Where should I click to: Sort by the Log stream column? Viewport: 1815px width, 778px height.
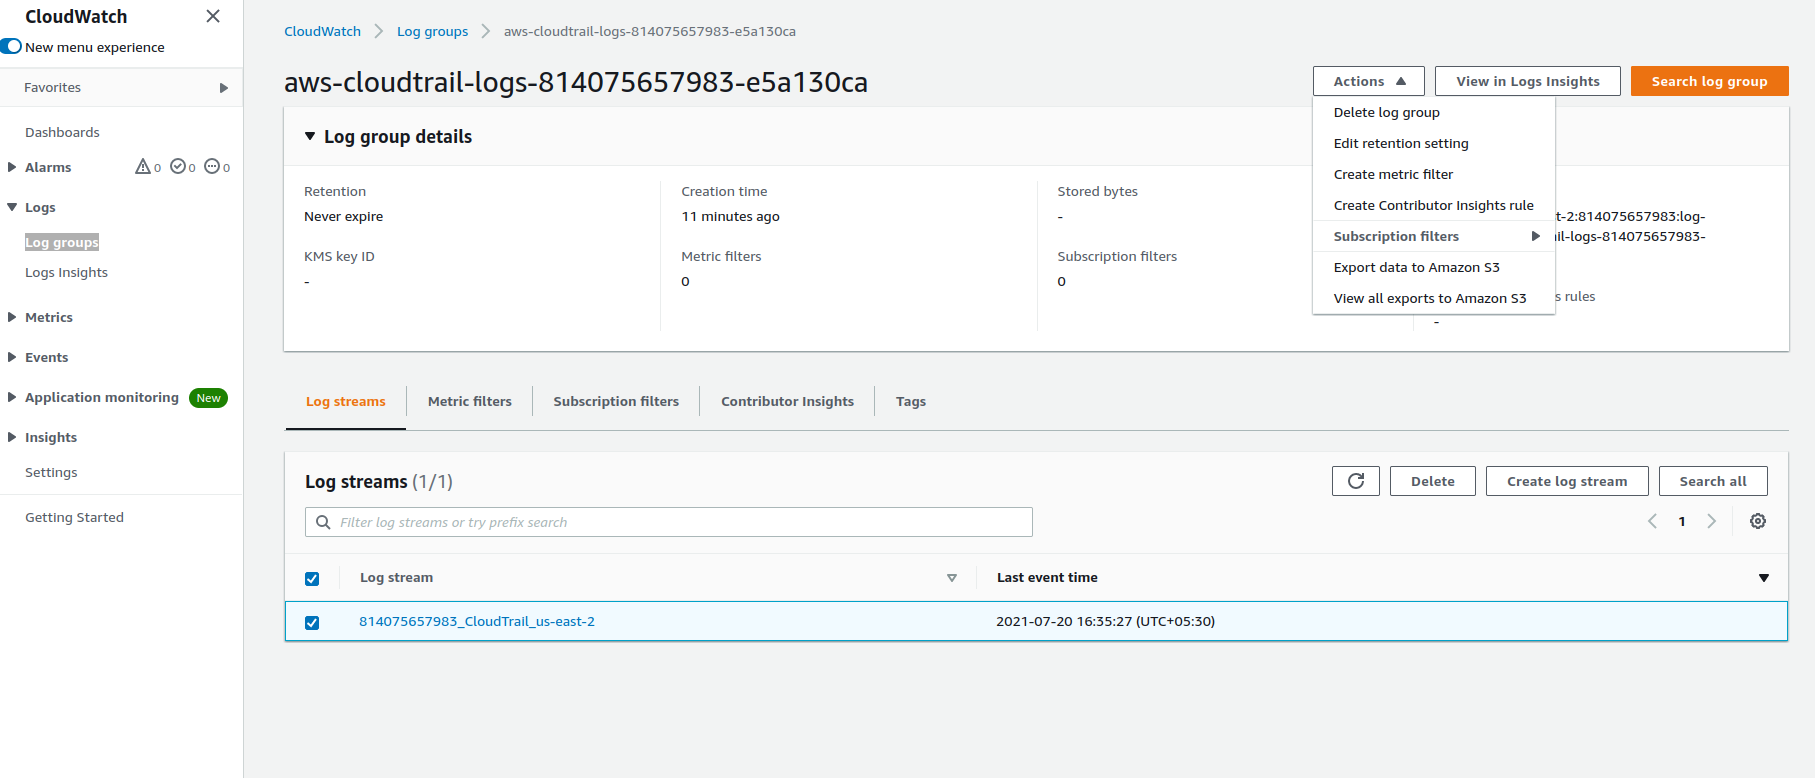coord(952,578)
